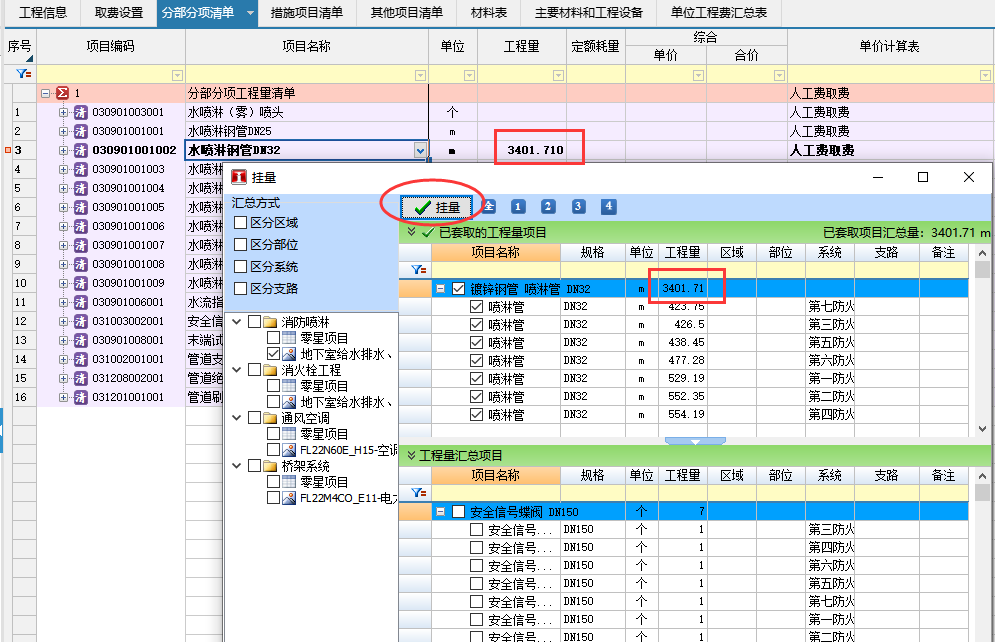Click the level 2 grouping icon
The height and width of the screenshot is (642, 995).
(548, 206)
